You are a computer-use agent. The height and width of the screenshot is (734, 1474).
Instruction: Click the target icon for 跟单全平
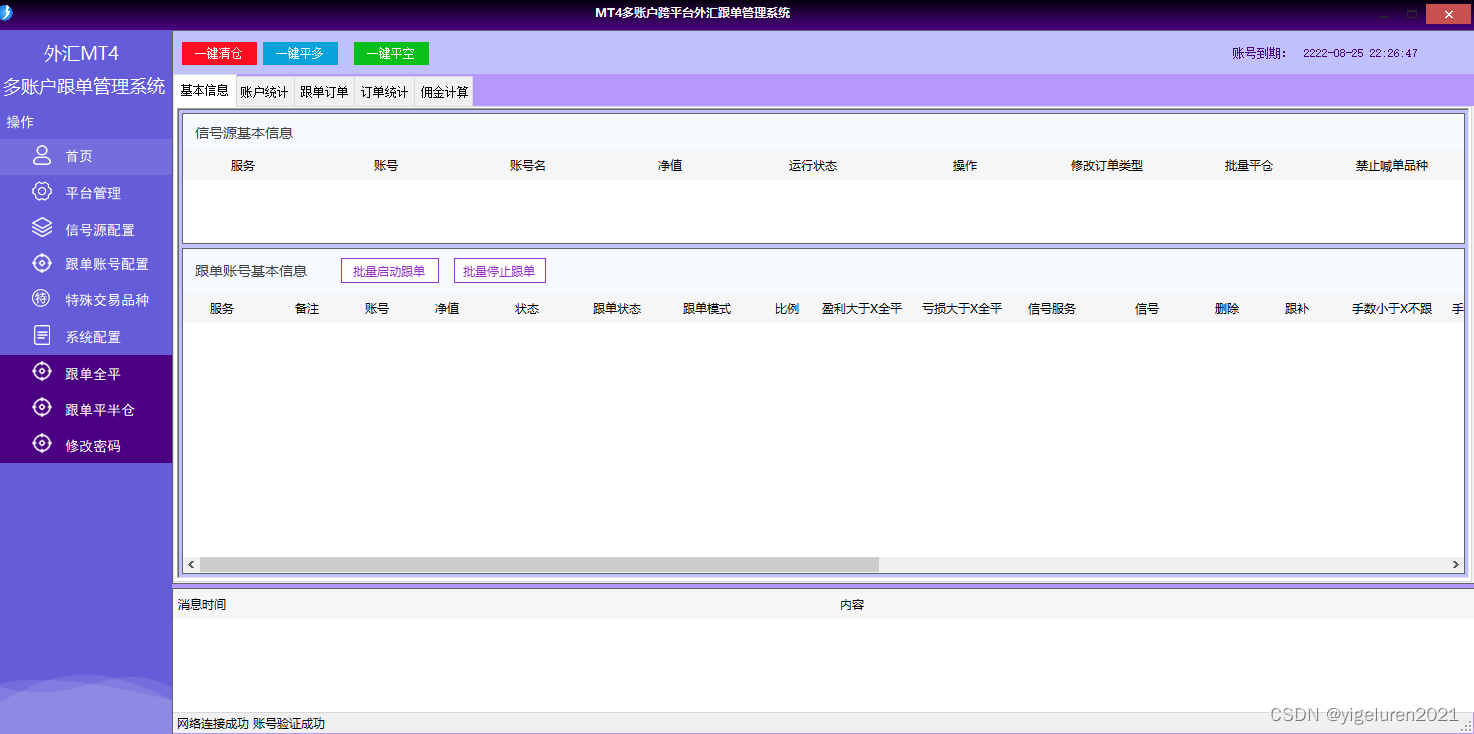coord(42,372)
